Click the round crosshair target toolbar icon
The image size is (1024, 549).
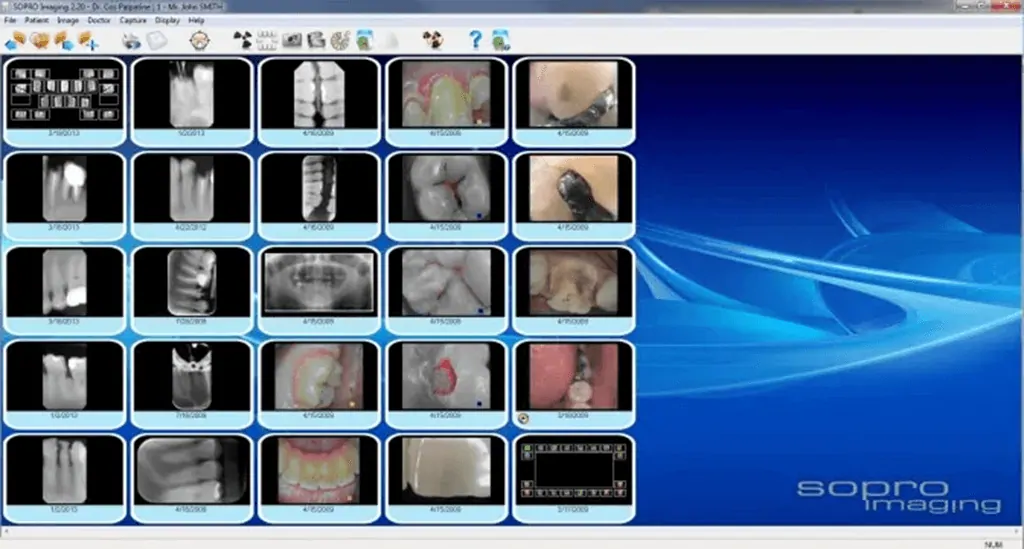200,41
